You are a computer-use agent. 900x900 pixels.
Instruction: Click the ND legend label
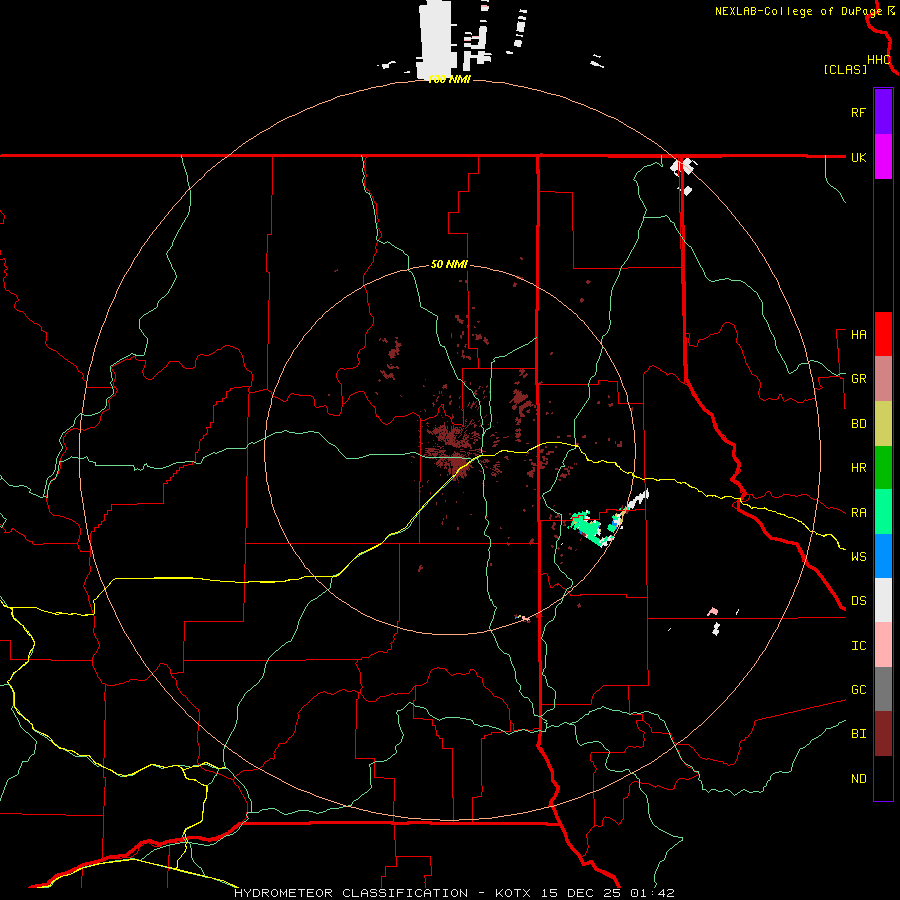858,779
